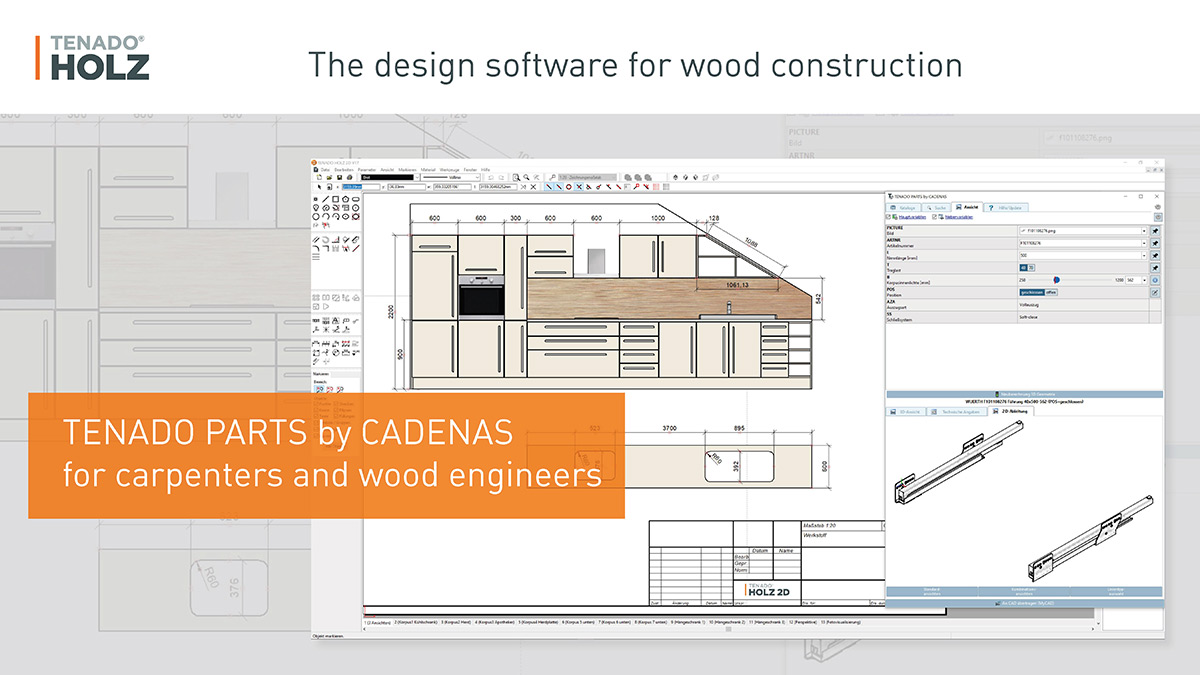Screen dimensions: 1200x675
Task: Open the Korpusinnenlichte 562 dropdown
Action: 1144,280
